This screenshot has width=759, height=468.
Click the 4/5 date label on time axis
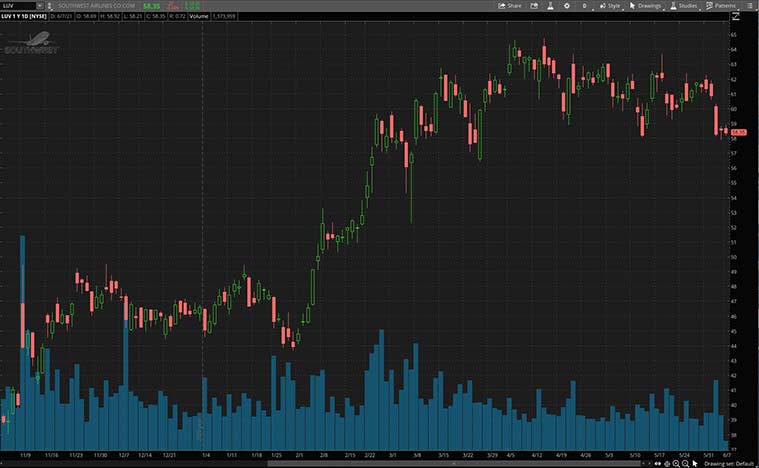(x=511, y=455)
